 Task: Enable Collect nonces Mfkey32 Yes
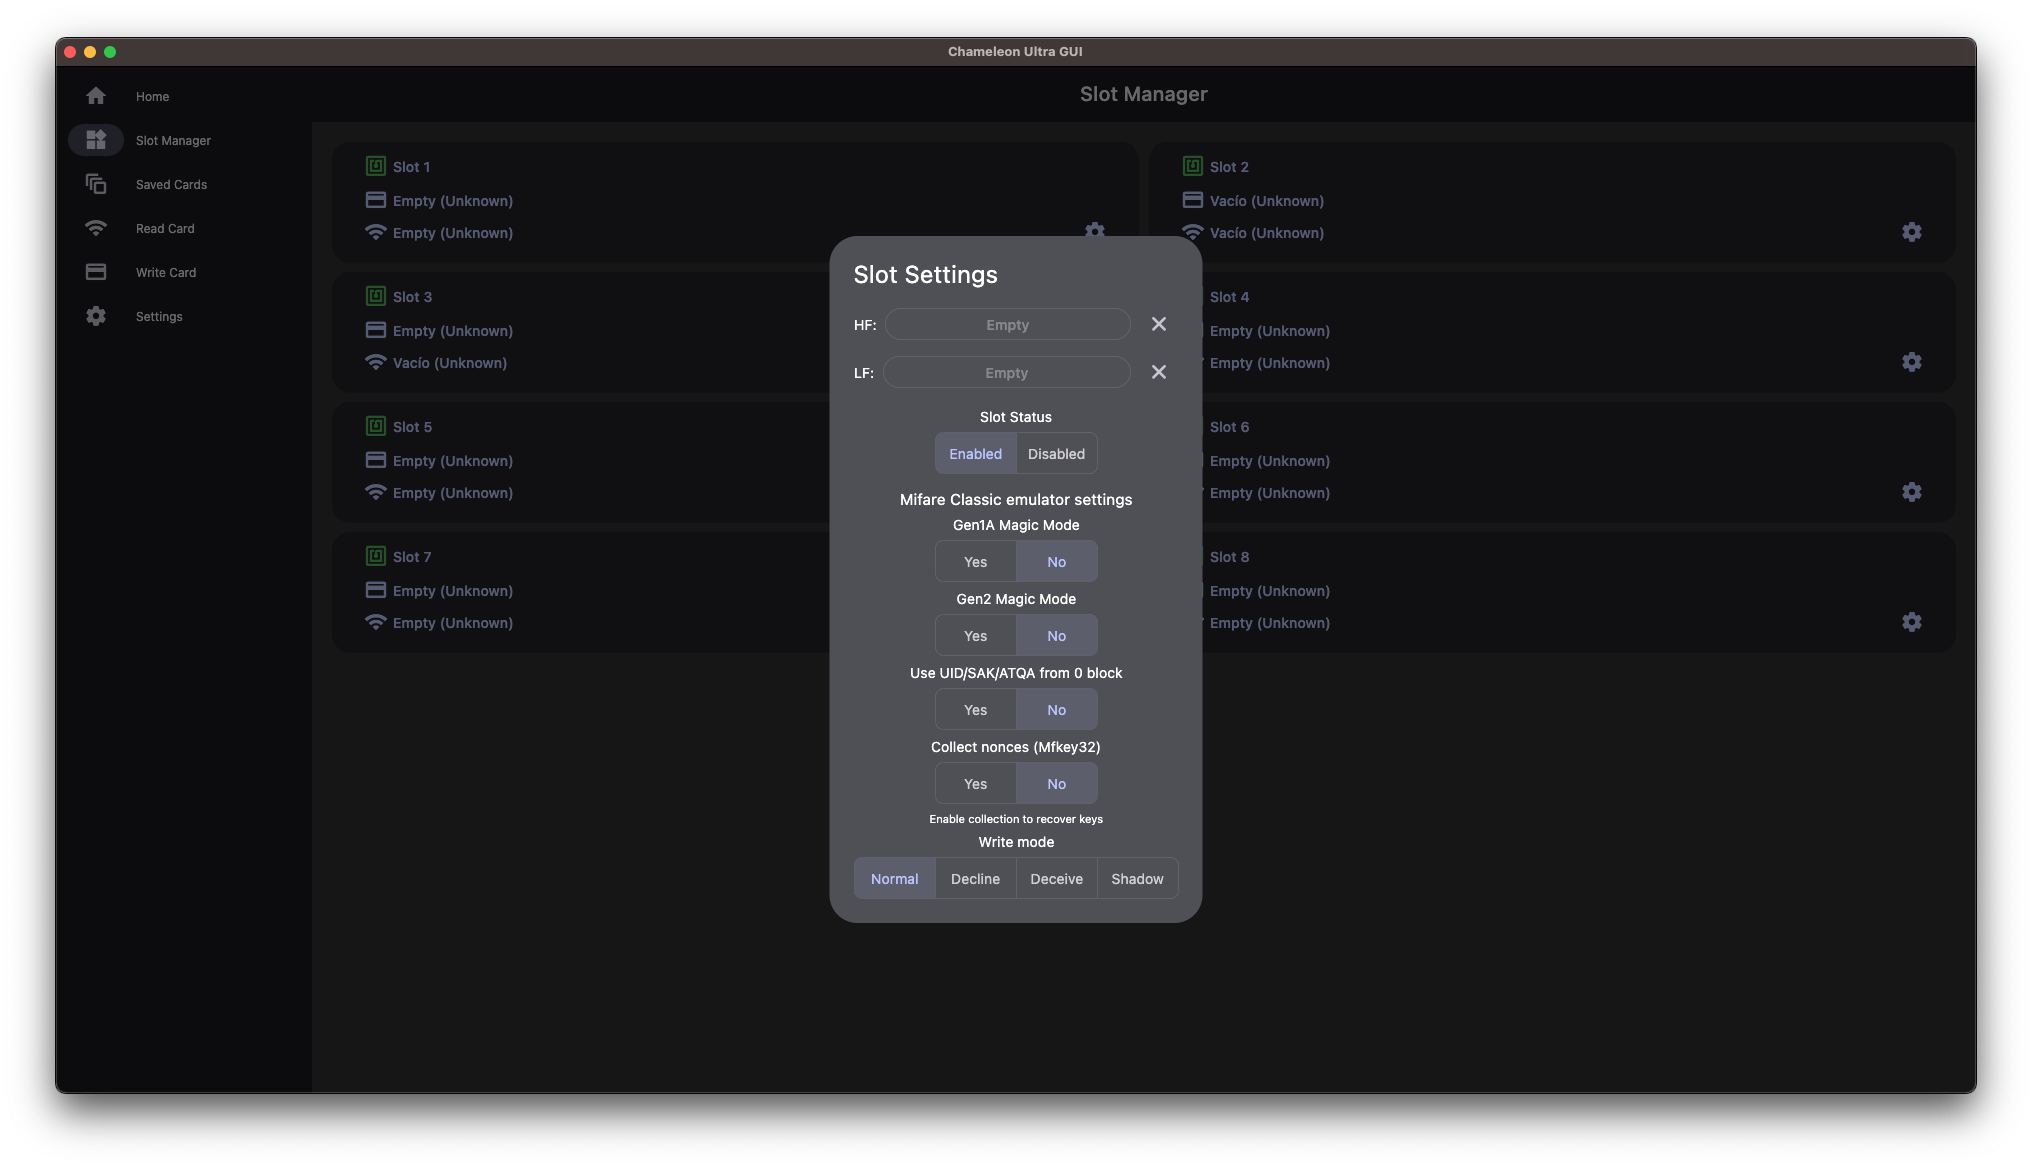click(x=974, y=783)
